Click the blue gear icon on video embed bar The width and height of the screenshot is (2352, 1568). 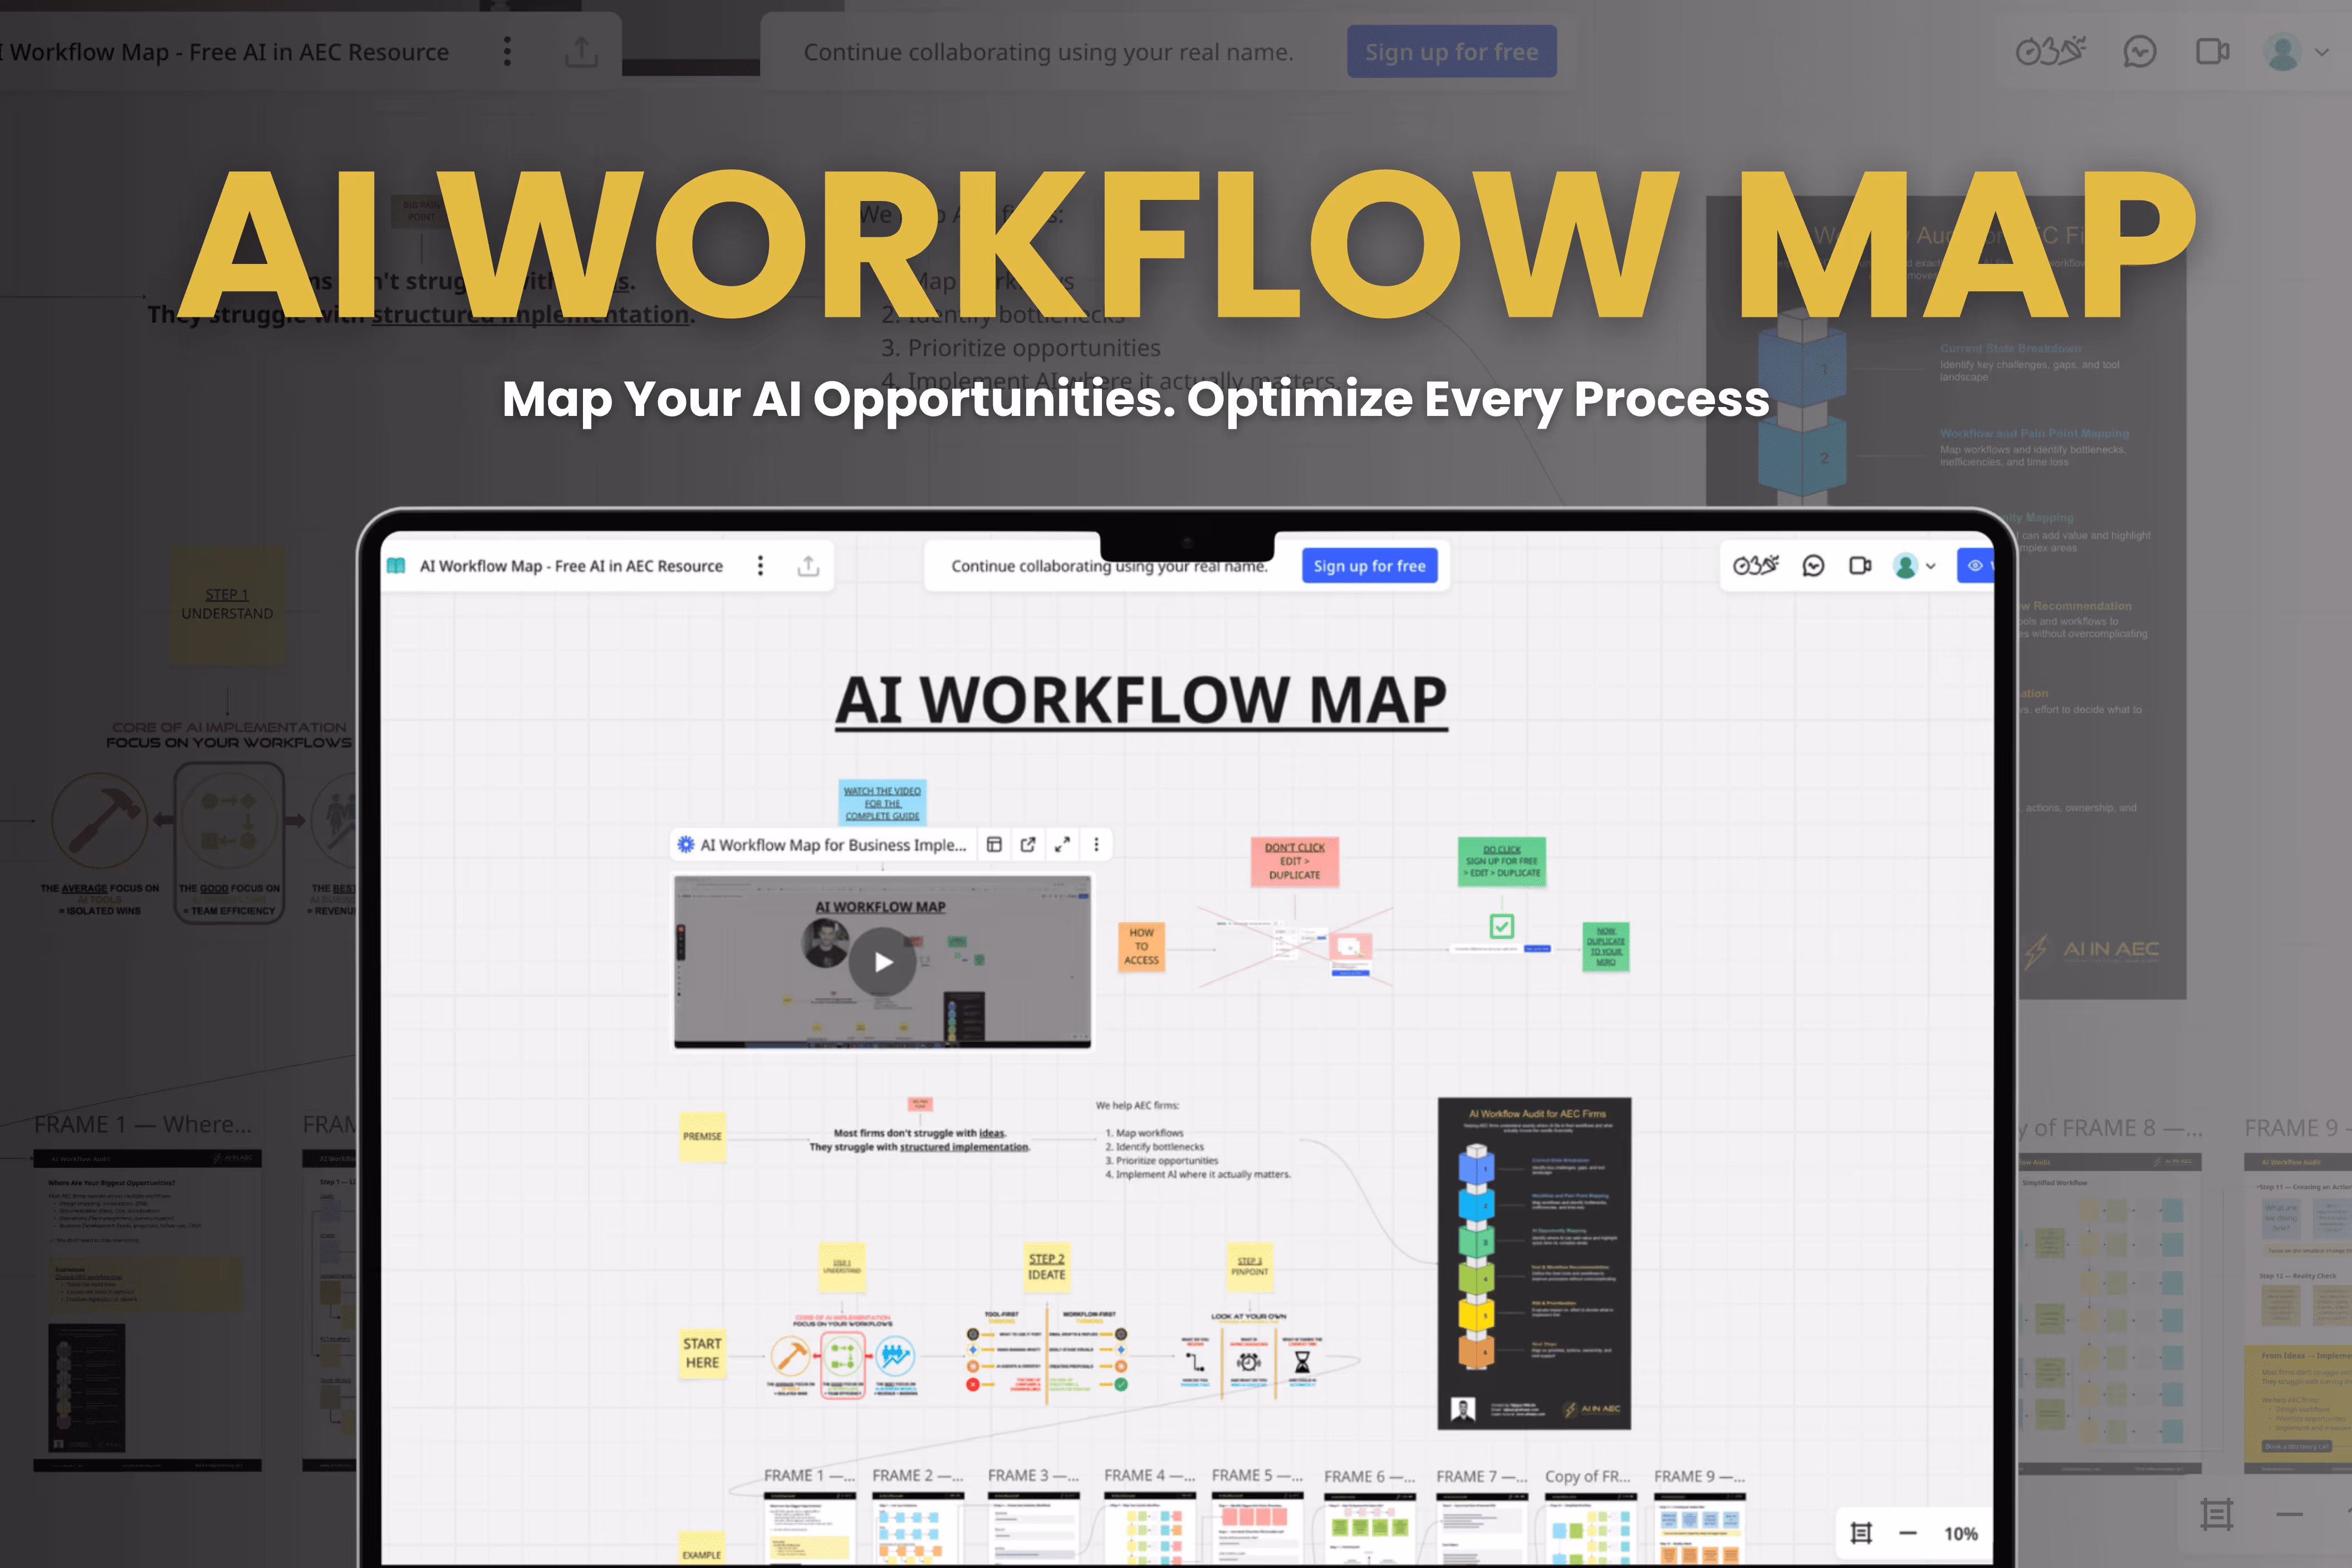coord(686,845)
